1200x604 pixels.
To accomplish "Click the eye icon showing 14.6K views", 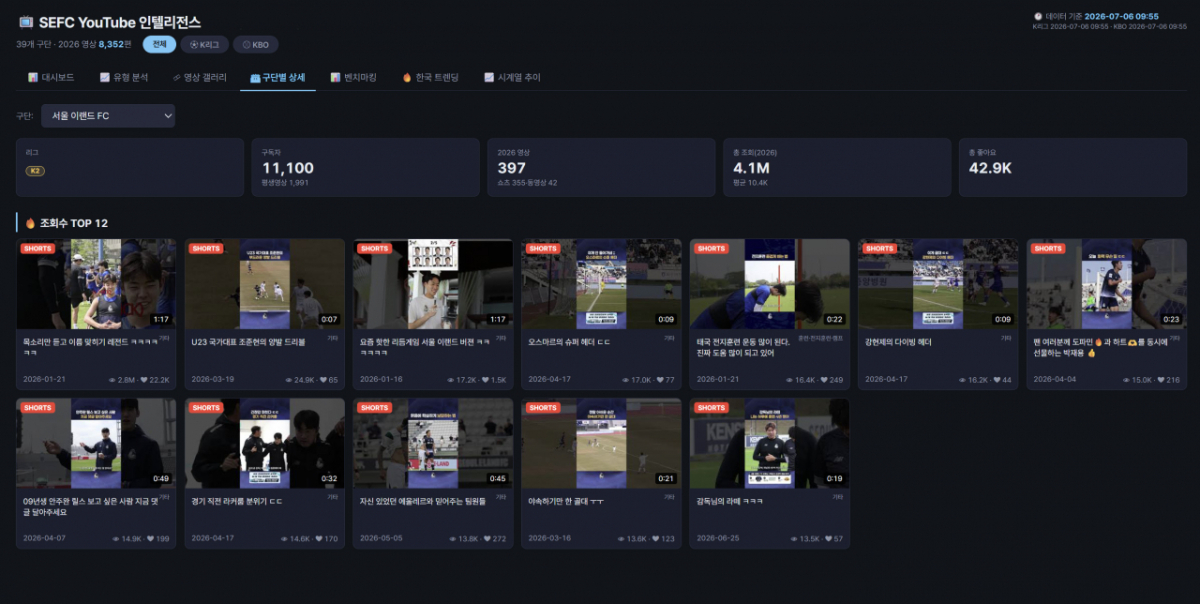I will 284,540.
